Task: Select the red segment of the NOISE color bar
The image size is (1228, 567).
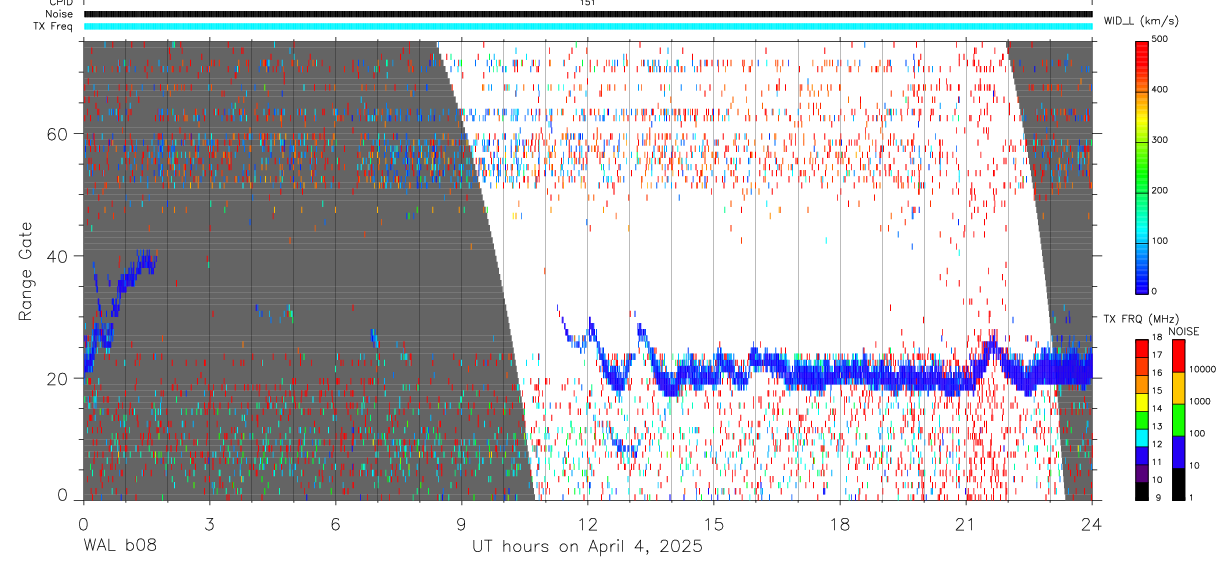Action: (x=1178, y=356)
